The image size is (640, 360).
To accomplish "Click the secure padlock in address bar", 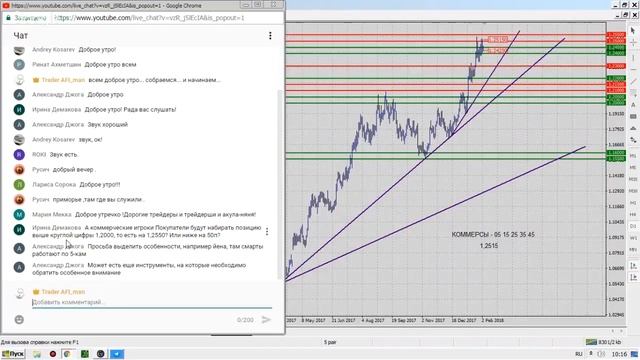I will point(8,18).
